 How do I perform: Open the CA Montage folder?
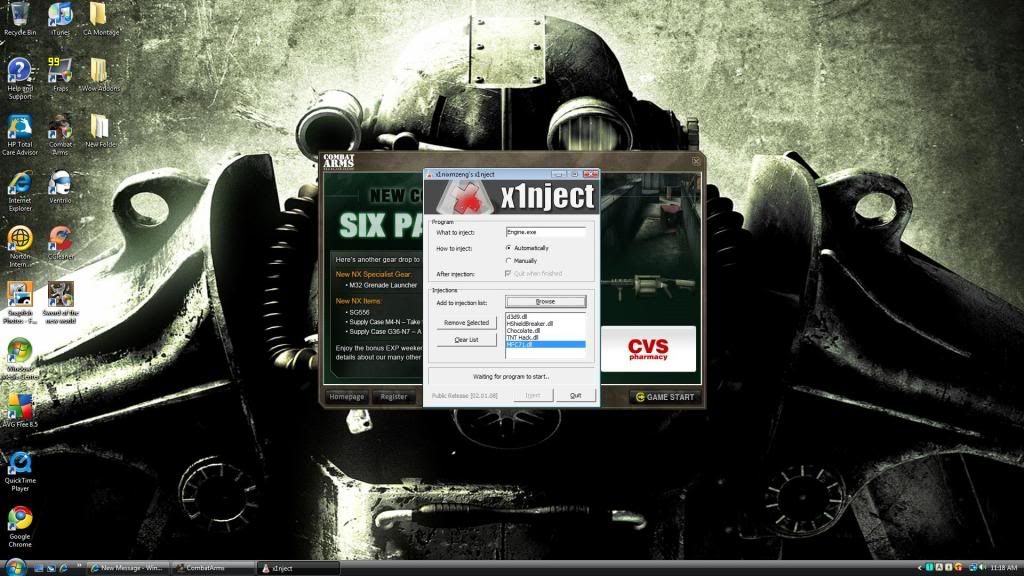(x=100, y=18)
